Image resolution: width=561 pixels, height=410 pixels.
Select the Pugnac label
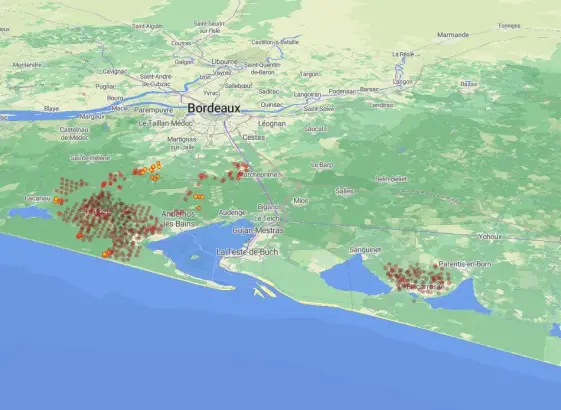106,86
